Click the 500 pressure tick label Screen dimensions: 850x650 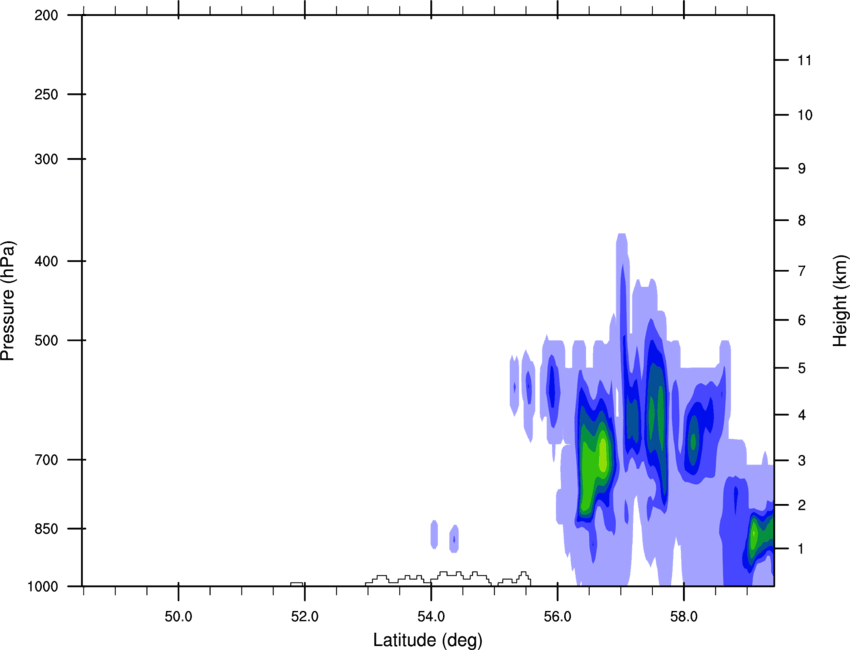pyautogui.click(x=46, y=340)
